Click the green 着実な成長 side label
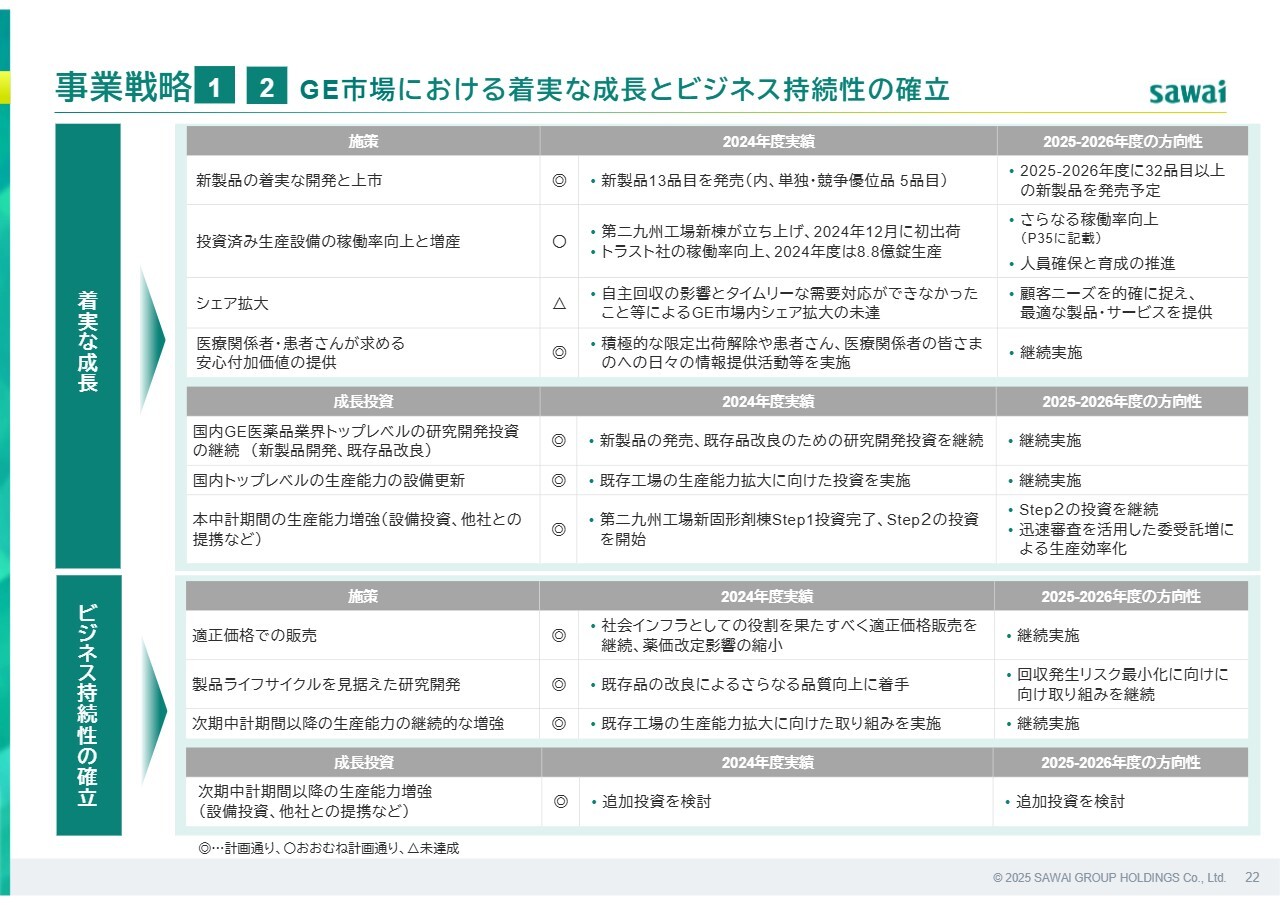Viewport: 1280px width, 905px height. tap(88, 346)
